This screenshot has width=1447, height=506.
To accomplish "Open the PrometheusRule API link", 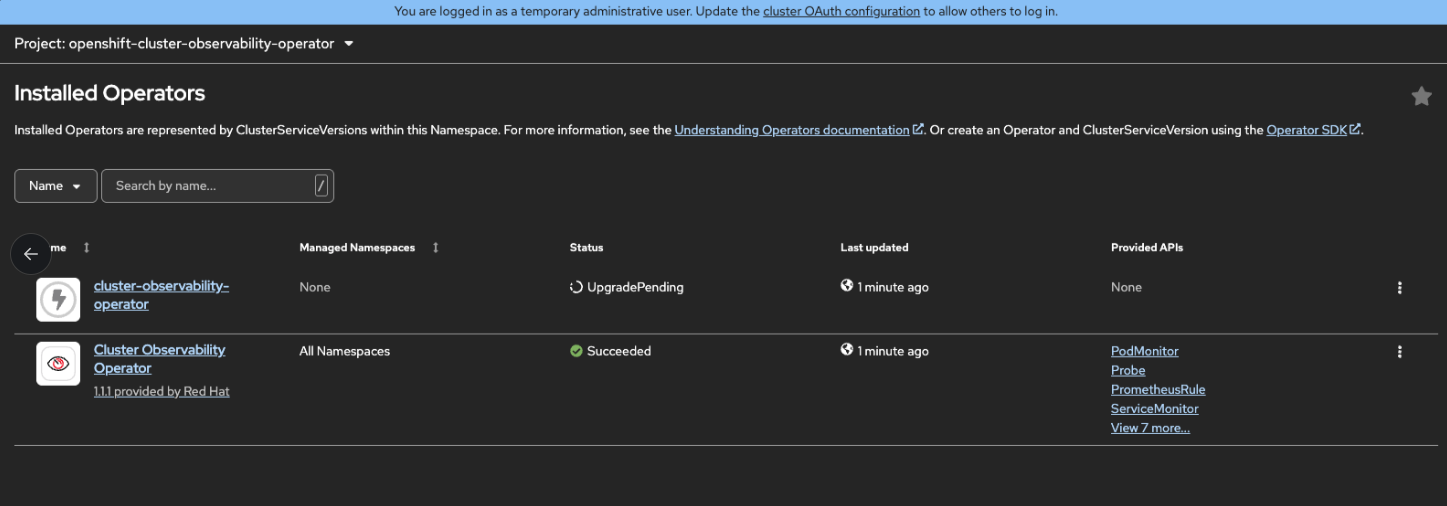I will pos(1158,389).
